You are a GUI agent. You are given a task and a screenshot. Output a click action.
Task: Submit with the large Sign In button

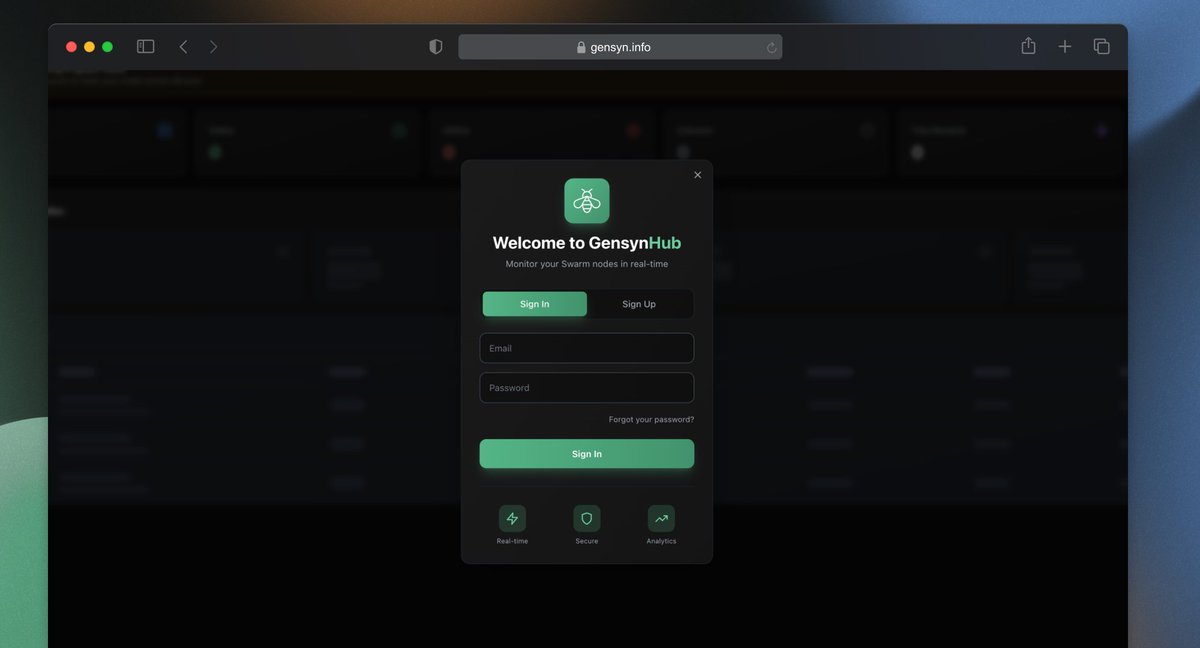(587, 454)
